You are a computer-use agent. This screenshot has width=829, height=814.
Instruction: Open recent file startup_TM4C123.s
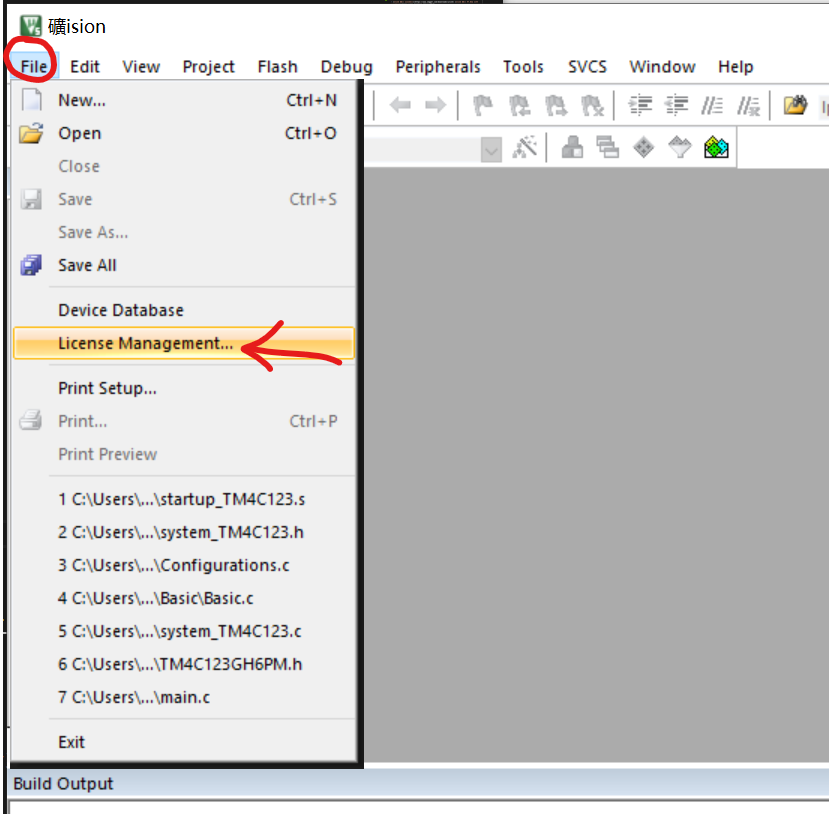pos(181,499)
